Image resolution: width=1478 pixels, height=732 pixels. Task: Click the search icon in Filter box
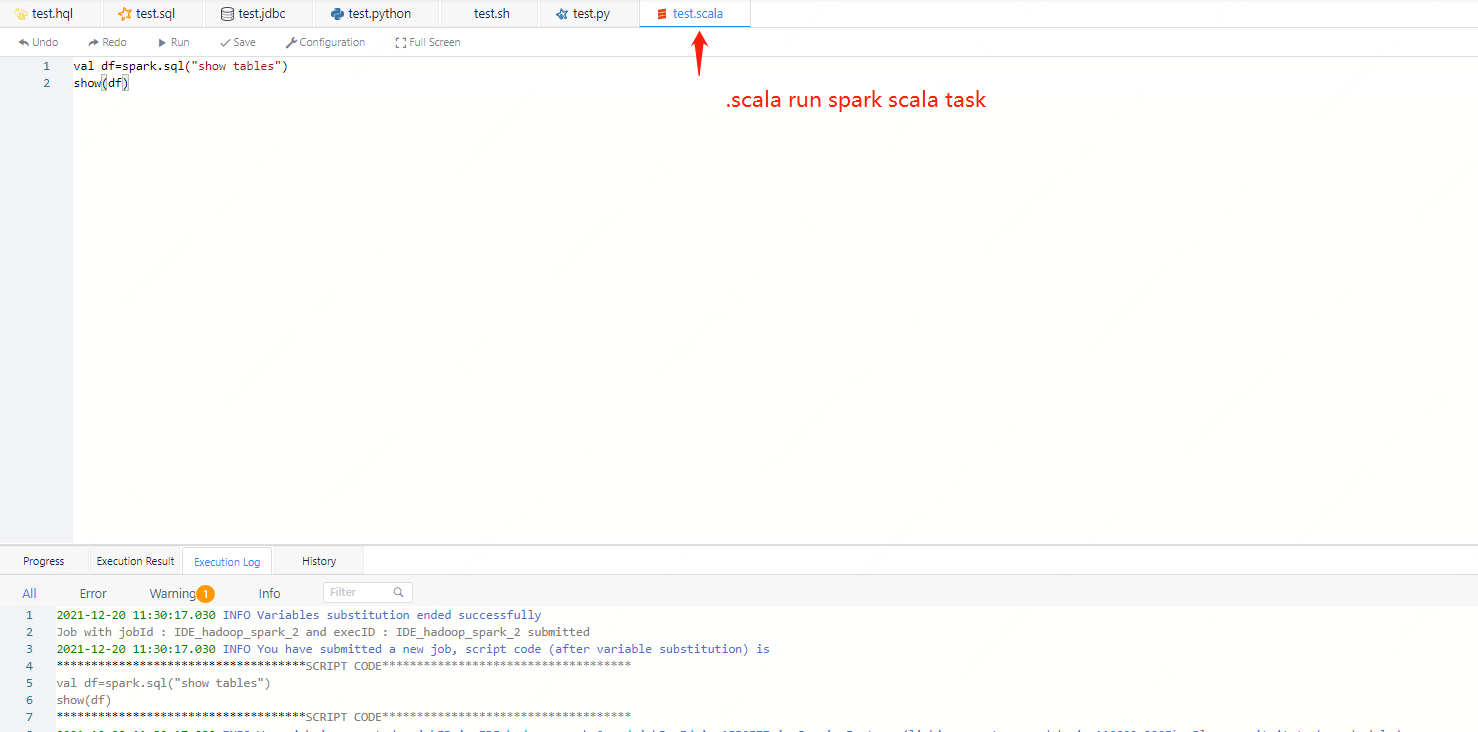pos(398,592)
